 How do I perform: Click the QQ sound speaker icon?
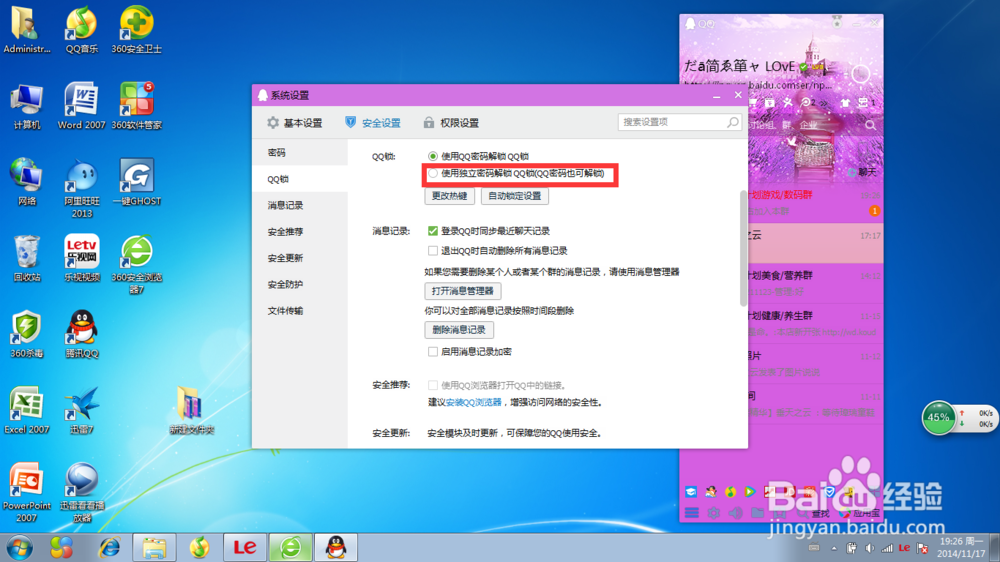tap(735, 513)
